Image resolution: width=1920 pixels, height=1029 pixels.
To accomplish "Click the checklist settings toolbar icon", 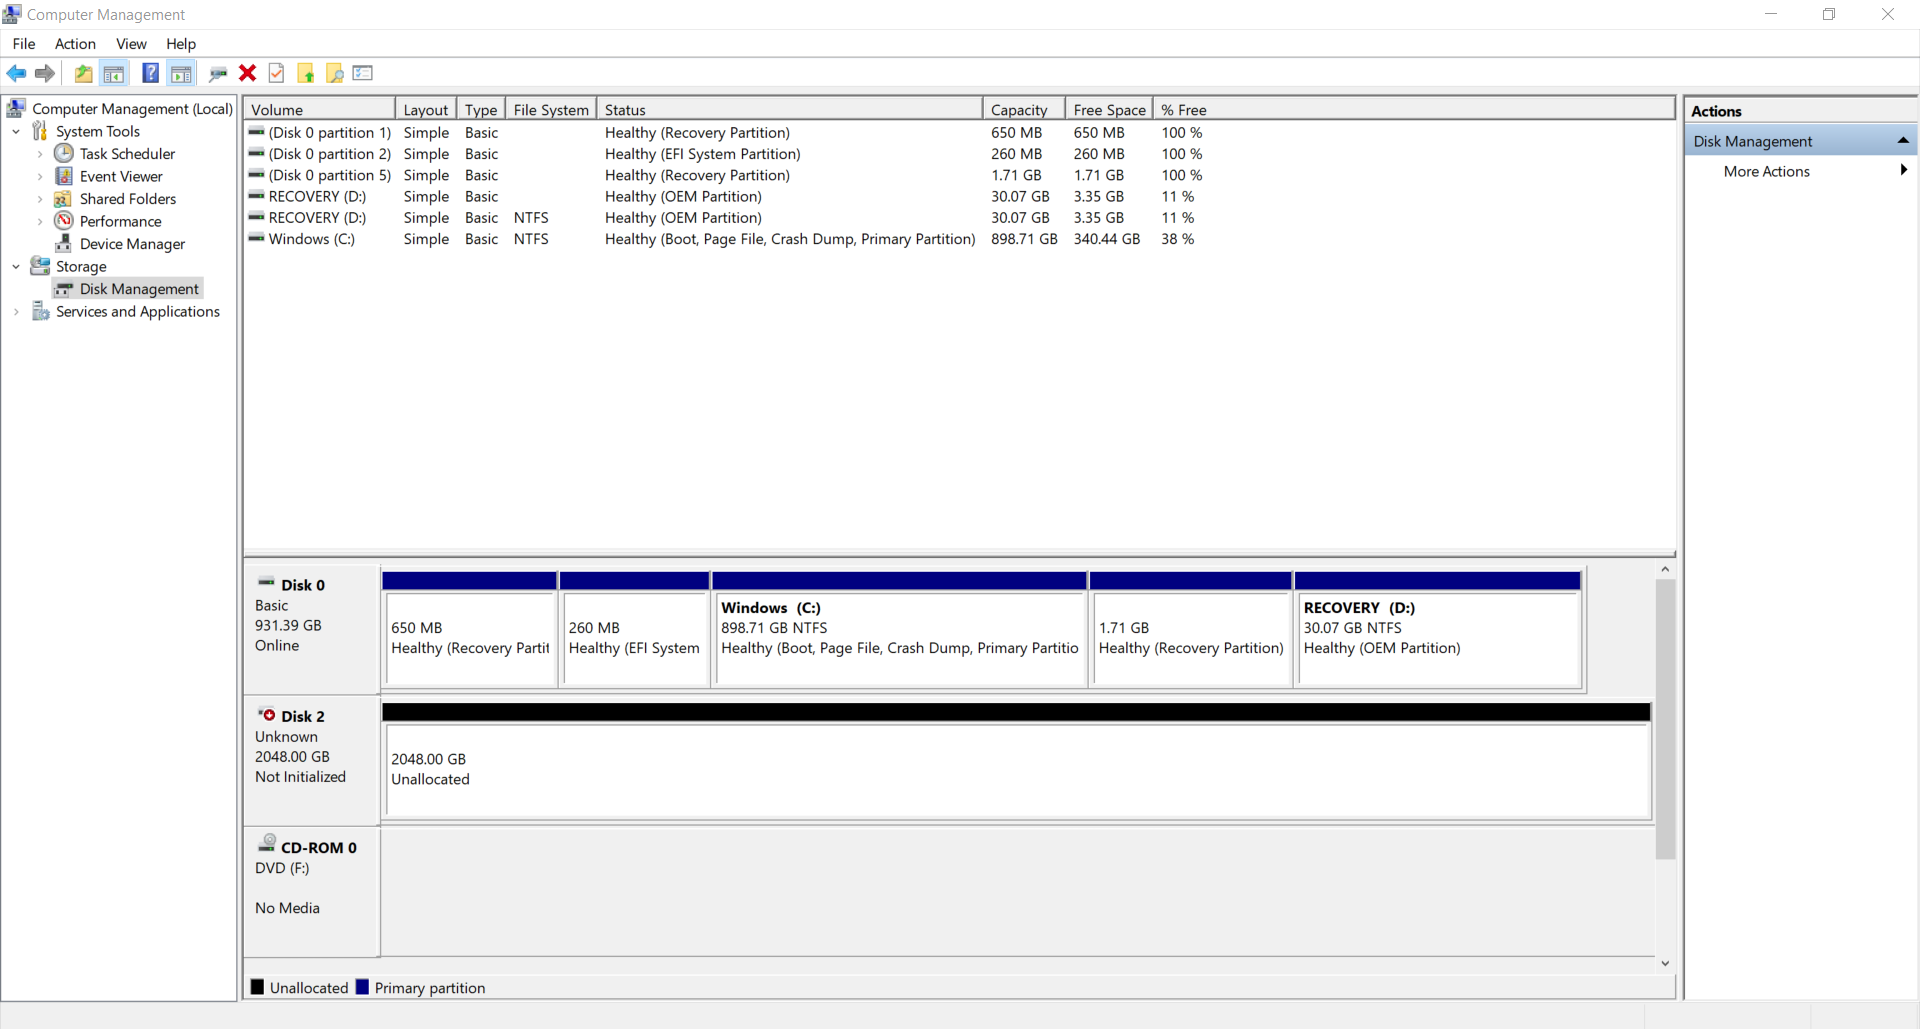I will [363, 73].
